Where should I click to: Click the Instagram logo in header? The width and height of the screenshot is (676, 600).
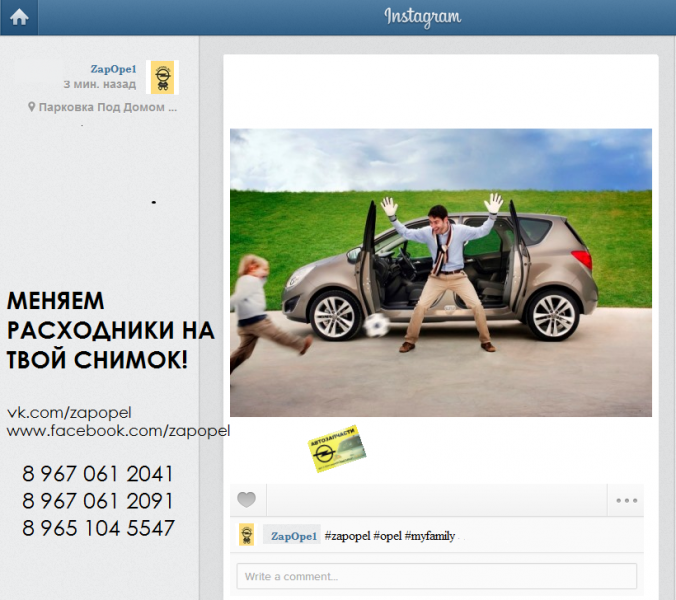pyautogui.click(x=423, y=17)
